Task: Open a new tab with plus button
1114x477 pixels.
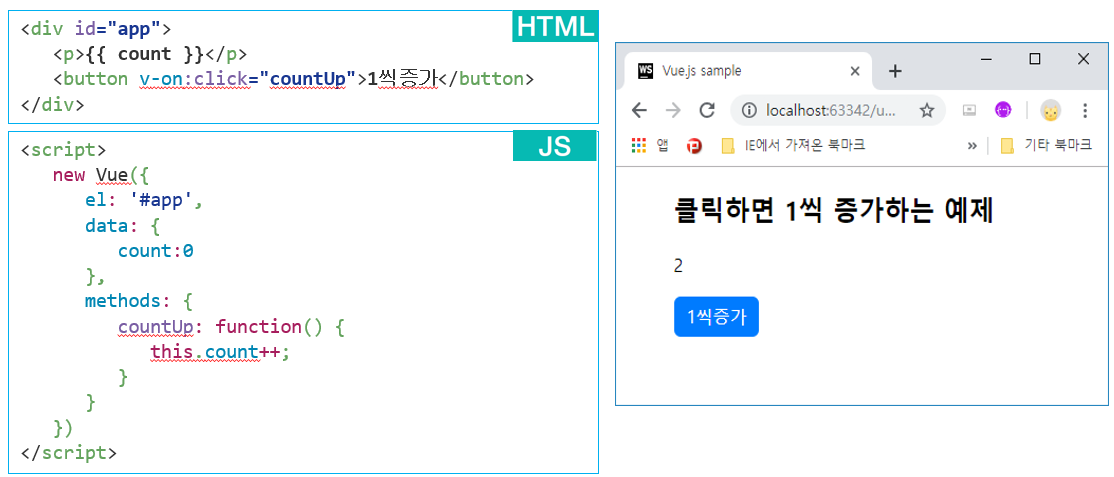Action: pyautogui.click(x=895, y=70)
